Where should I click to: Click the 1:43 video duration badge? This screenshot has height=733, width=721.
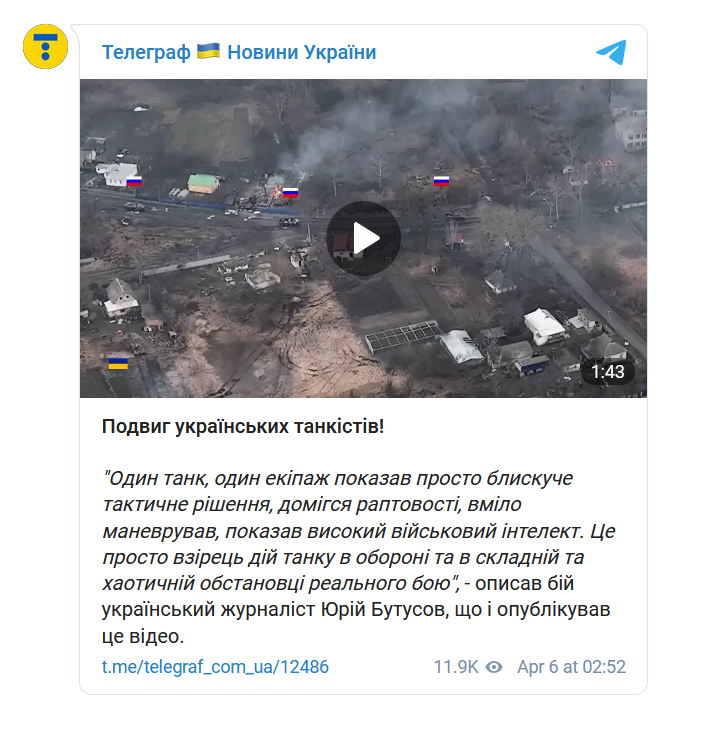(x=607, y=372)
